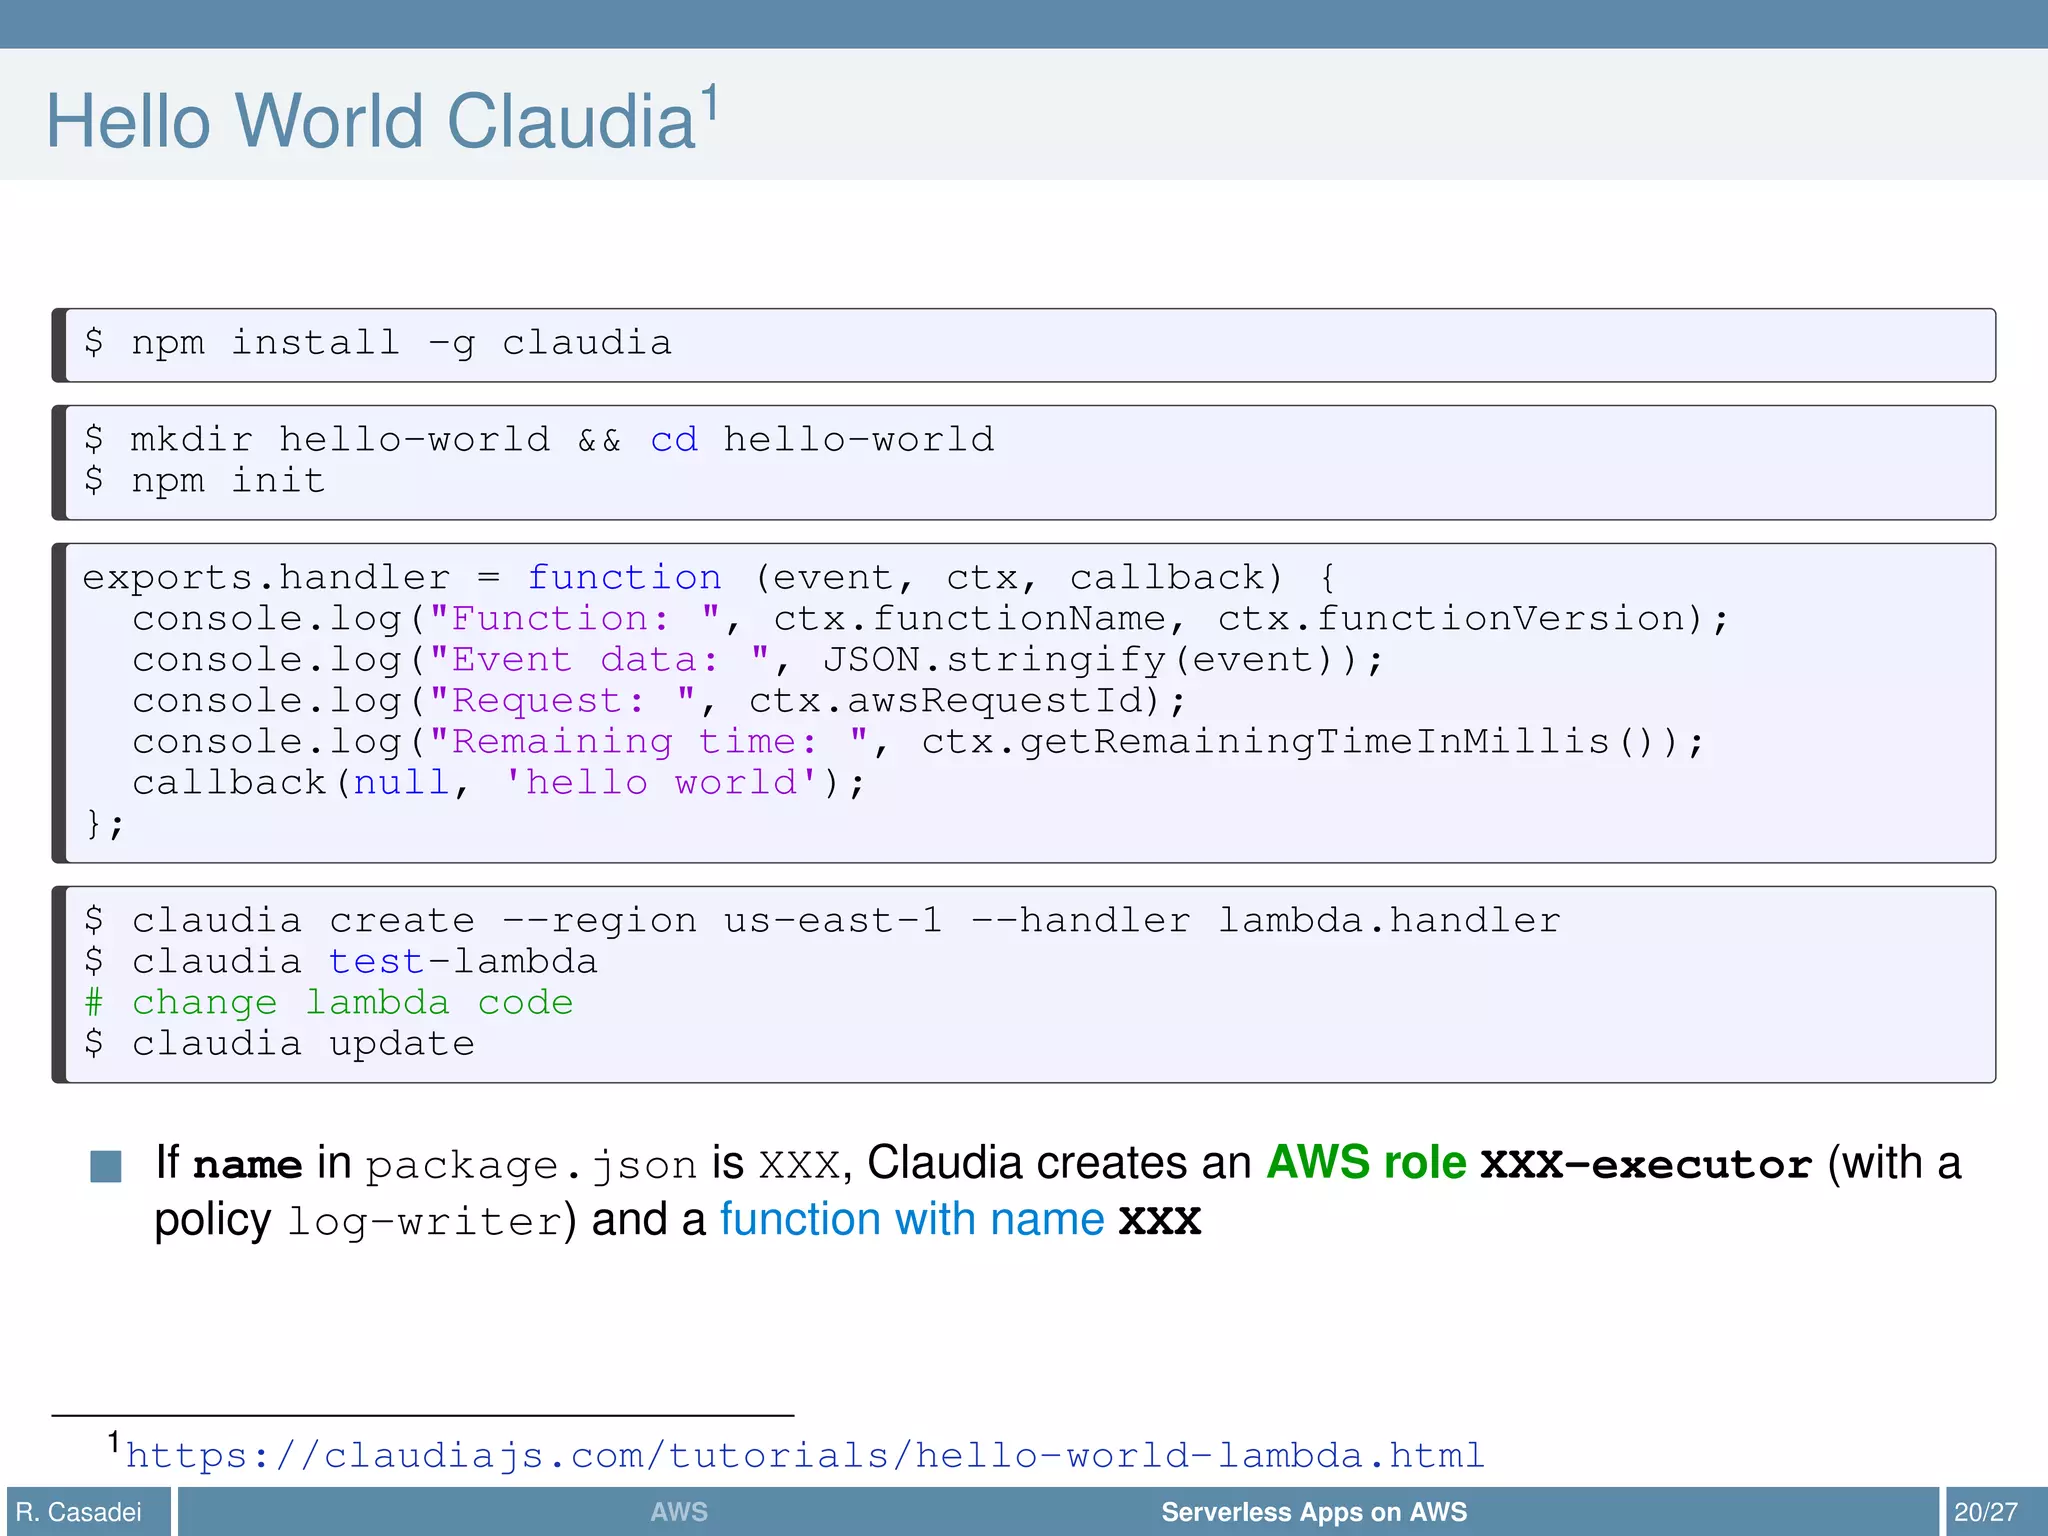Click the bold 'XXX-executor' text
Viewport: 2048px width, 1536px height.
click(x=1646, y=1164)
